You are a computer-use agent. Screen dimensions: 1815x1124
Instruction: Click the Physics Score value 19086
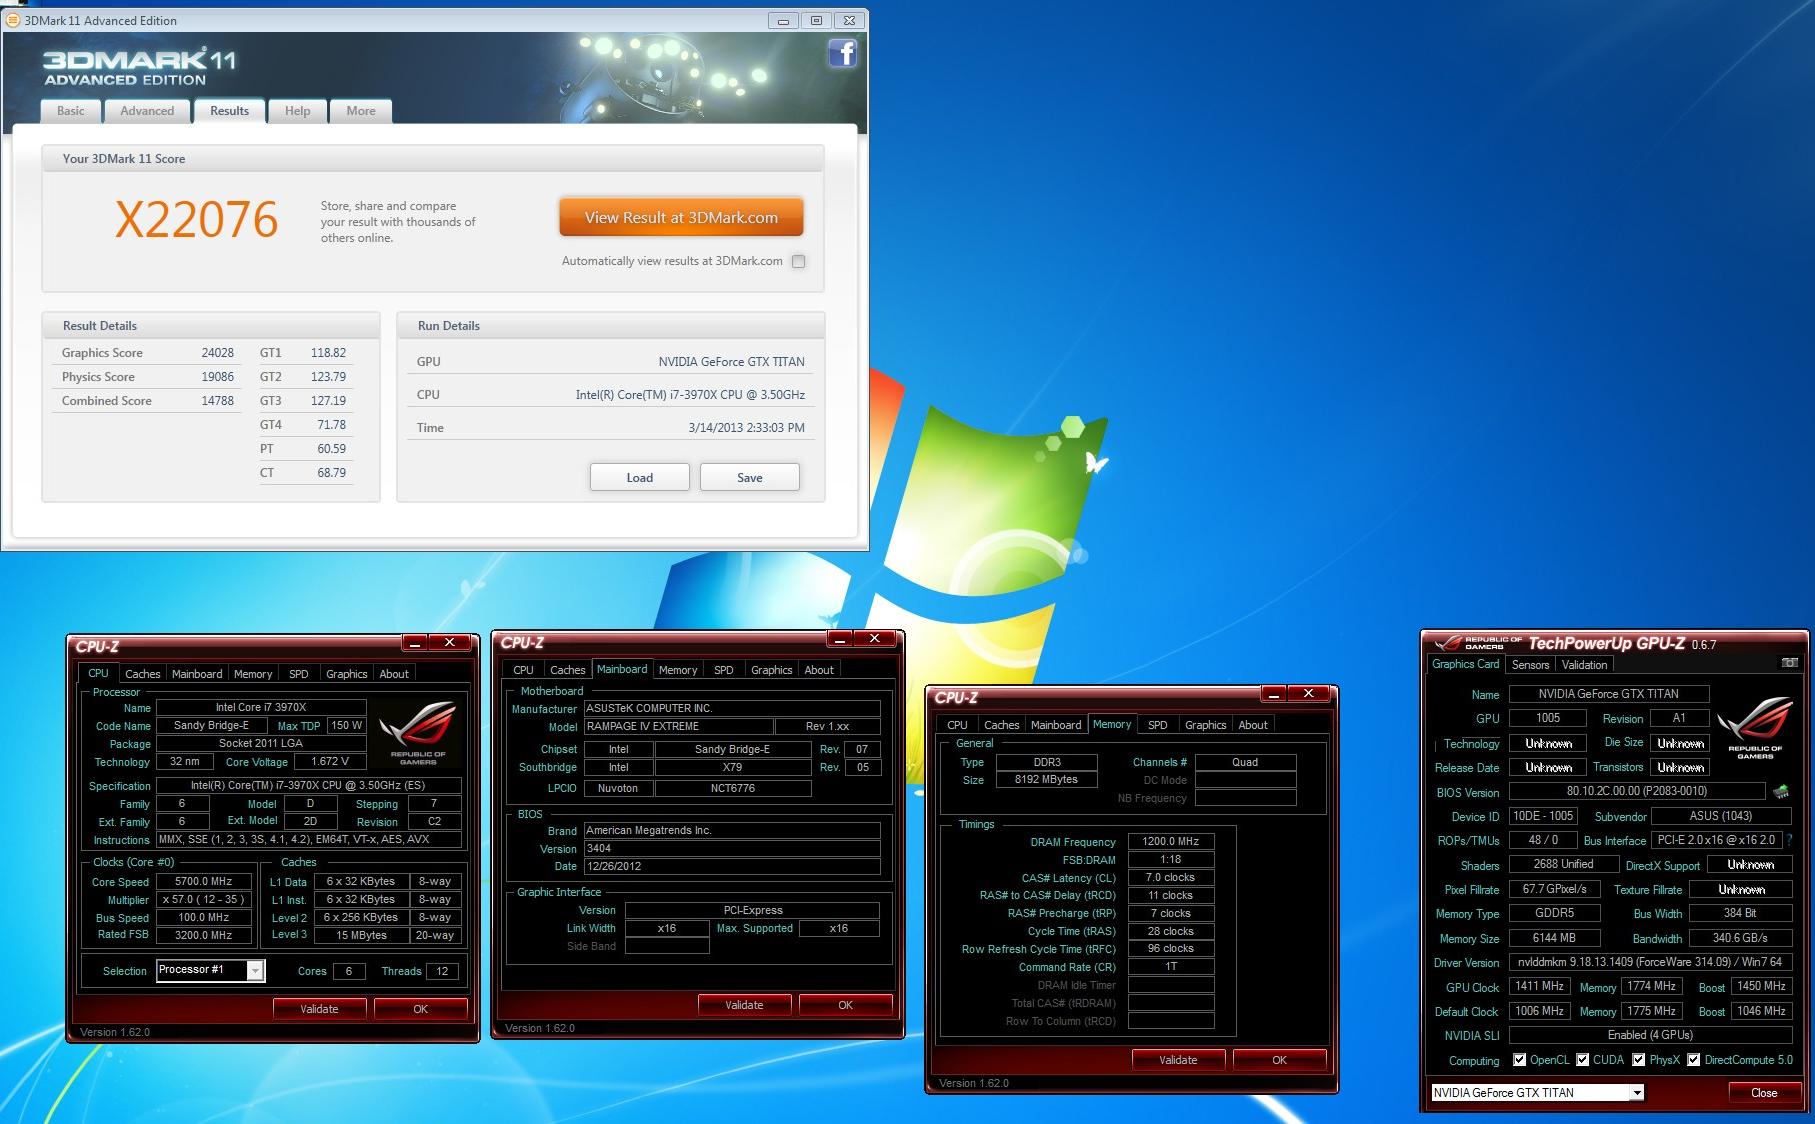217,377
